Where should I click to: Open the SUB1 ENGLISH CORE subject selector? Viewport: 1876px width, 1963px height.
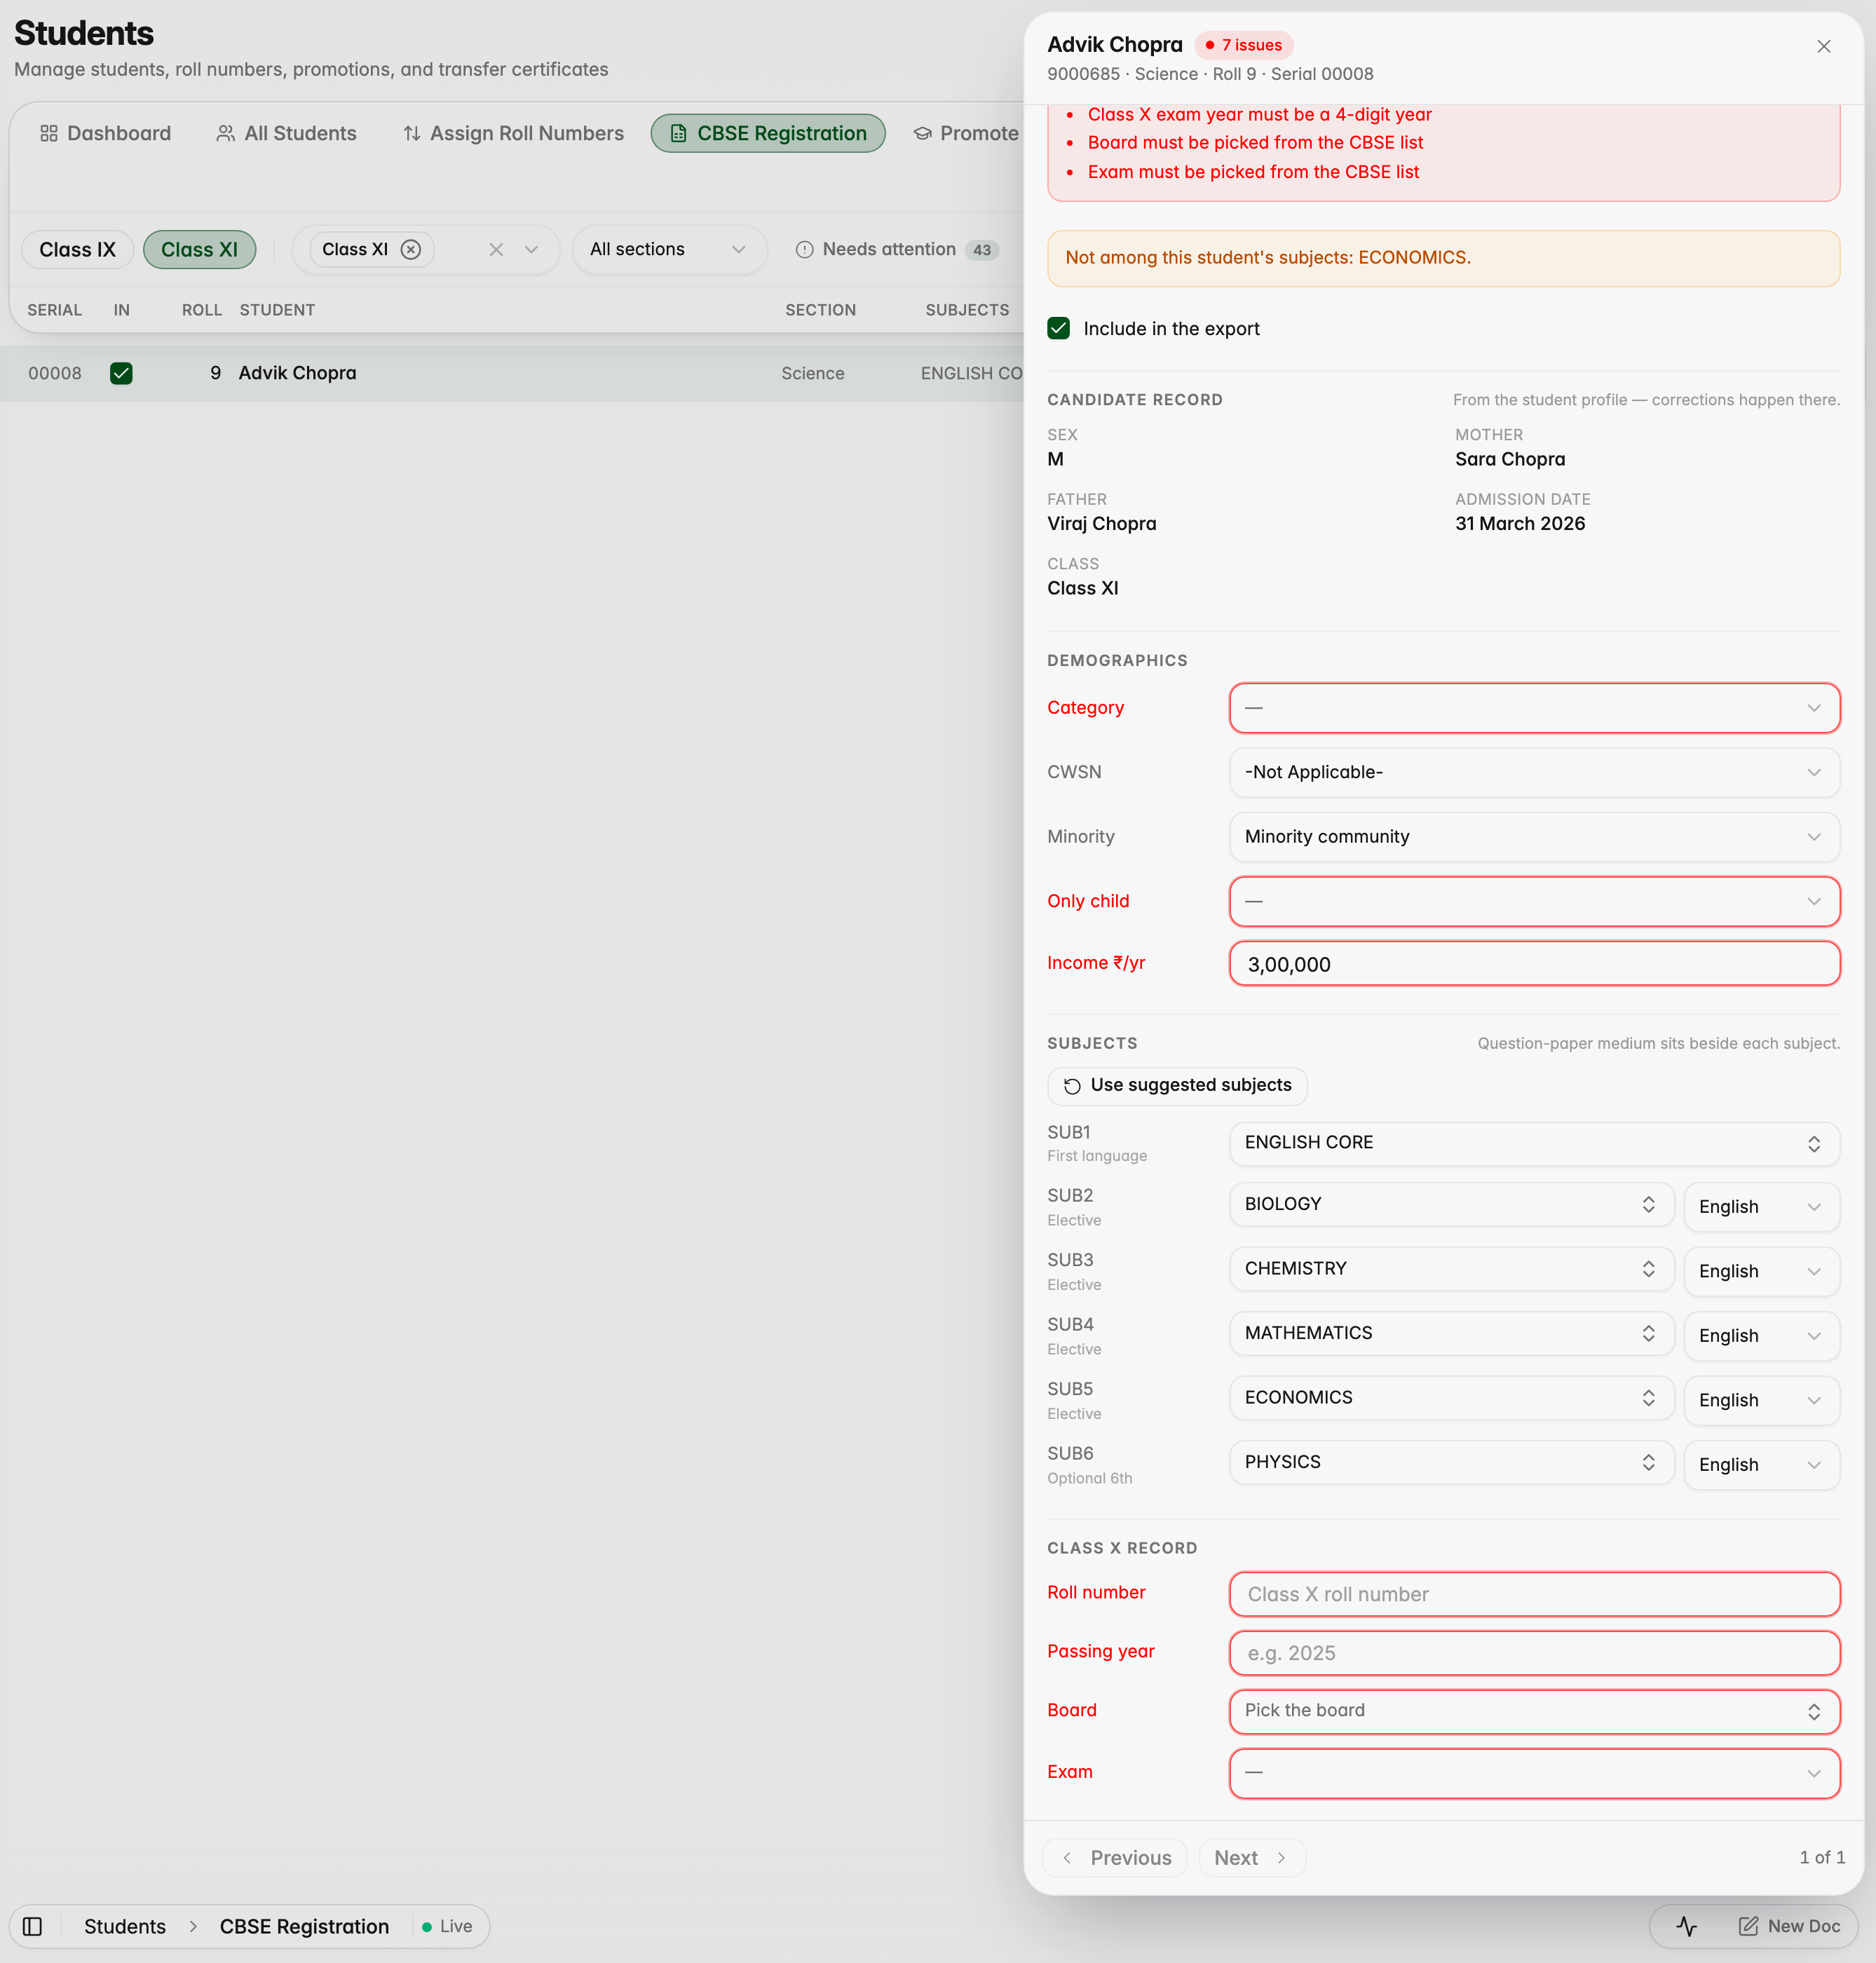tap(1534, 1143)
